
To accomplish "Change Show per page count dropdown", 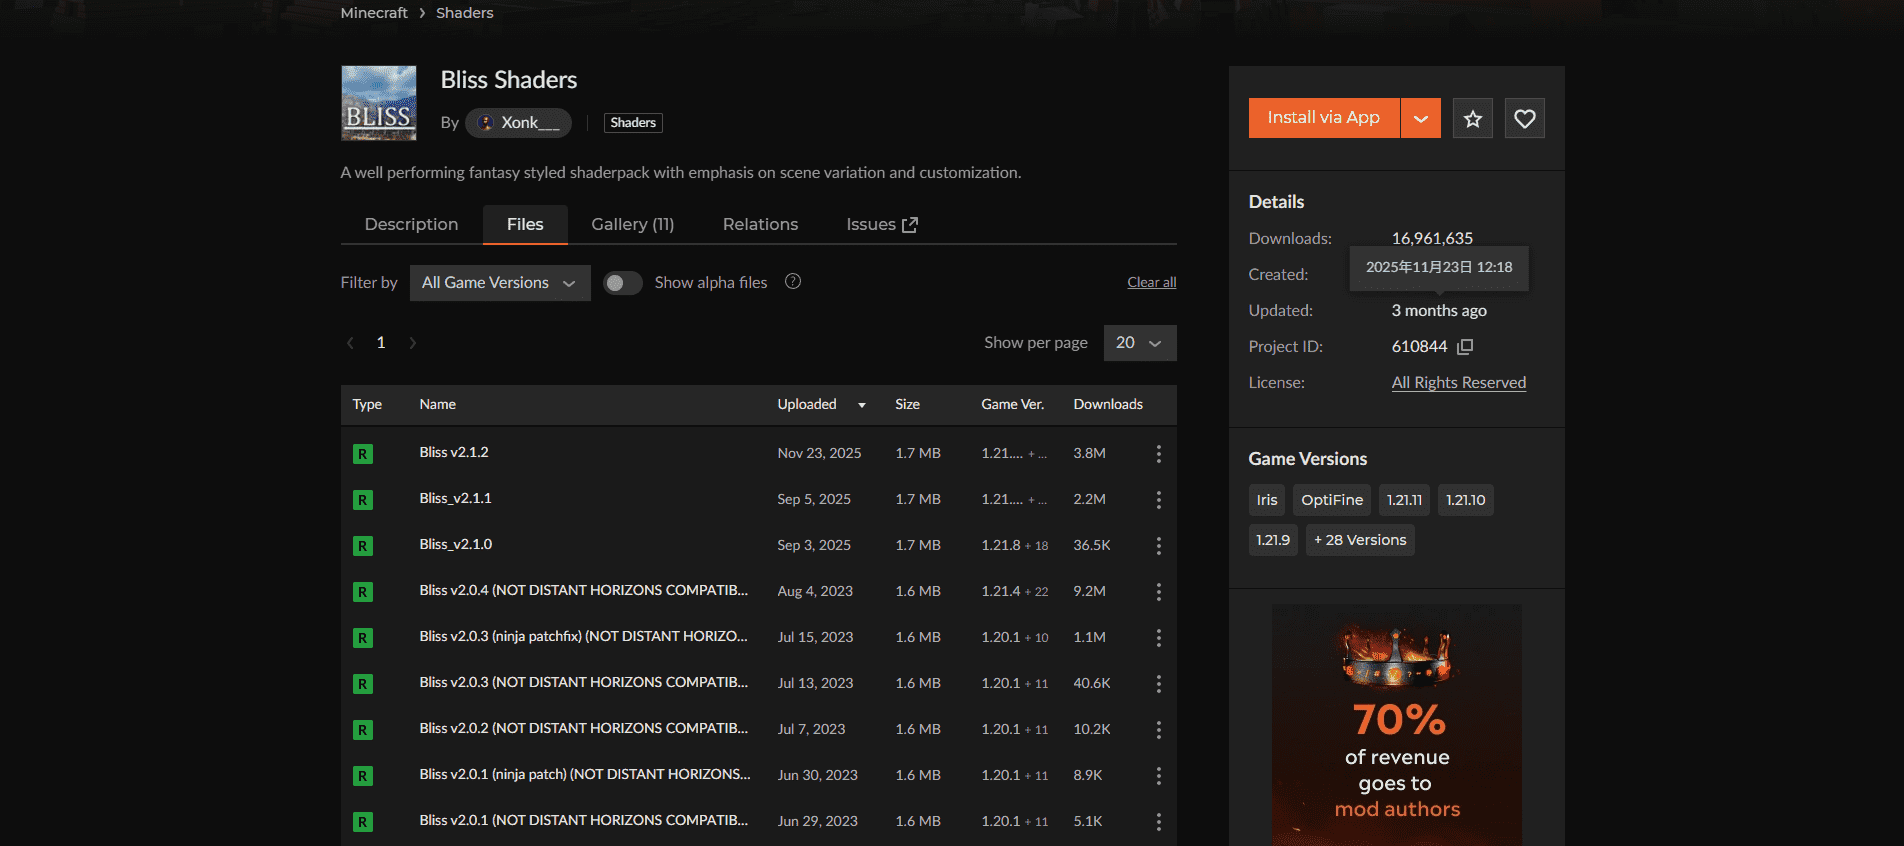I will pos(1139,343).
